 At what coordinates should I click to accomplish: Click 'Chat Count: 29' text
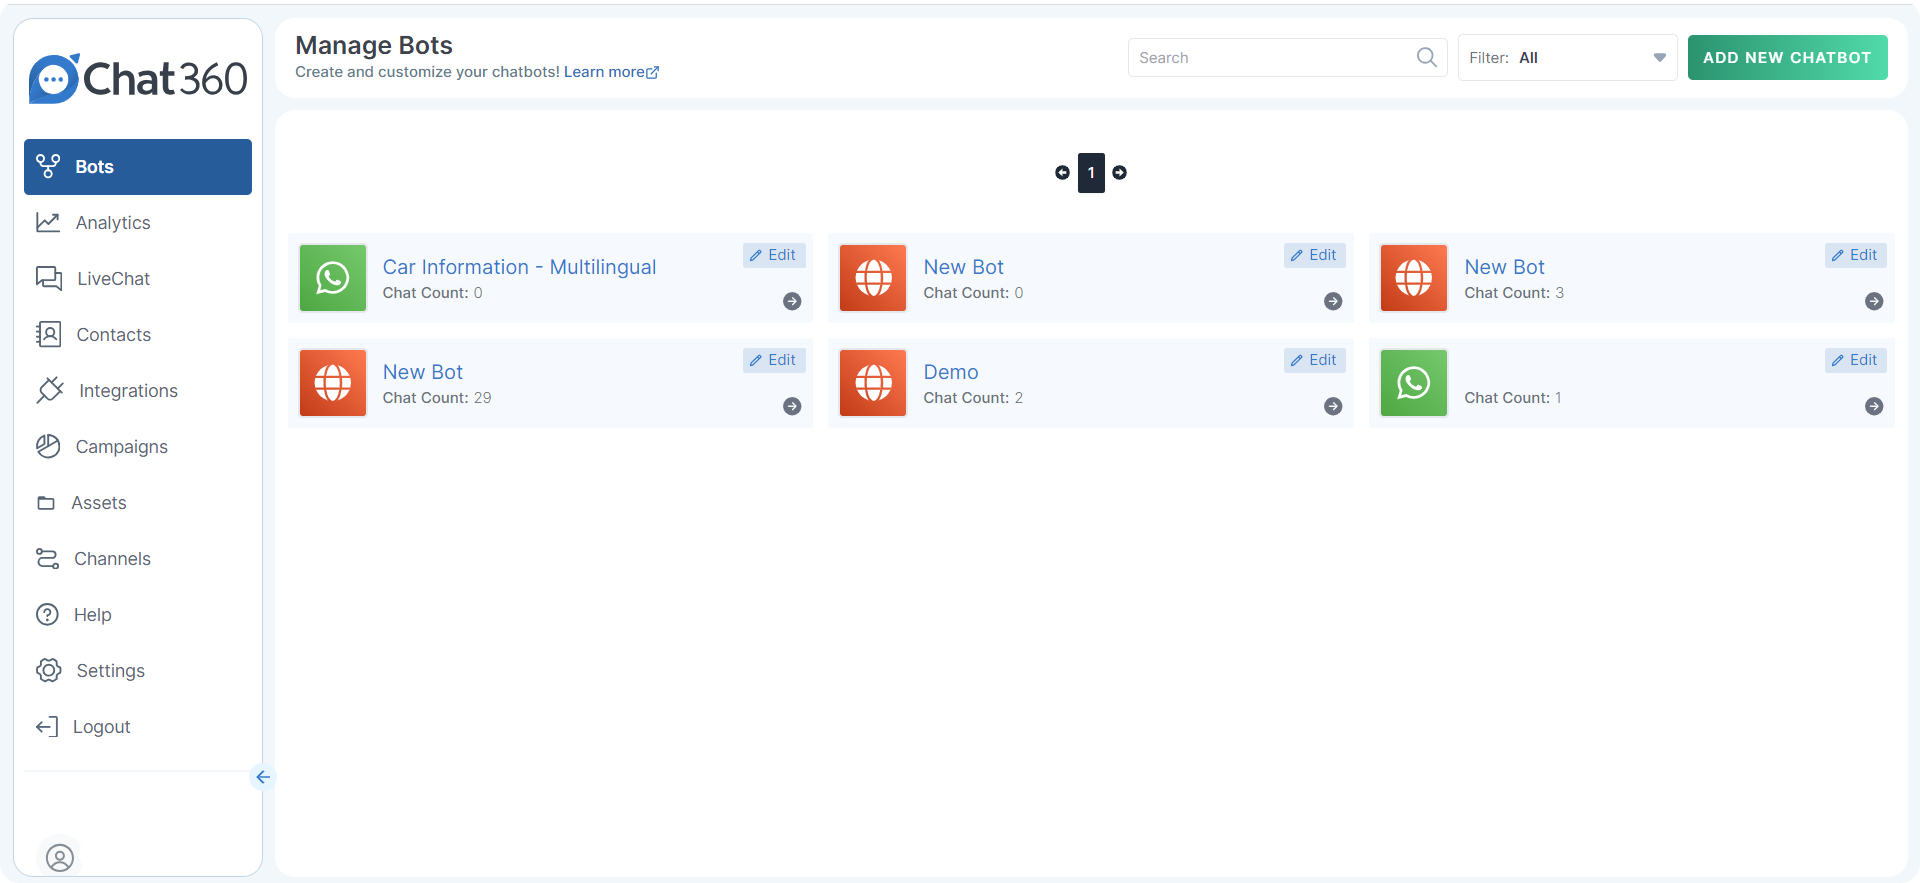coord(437,398)
